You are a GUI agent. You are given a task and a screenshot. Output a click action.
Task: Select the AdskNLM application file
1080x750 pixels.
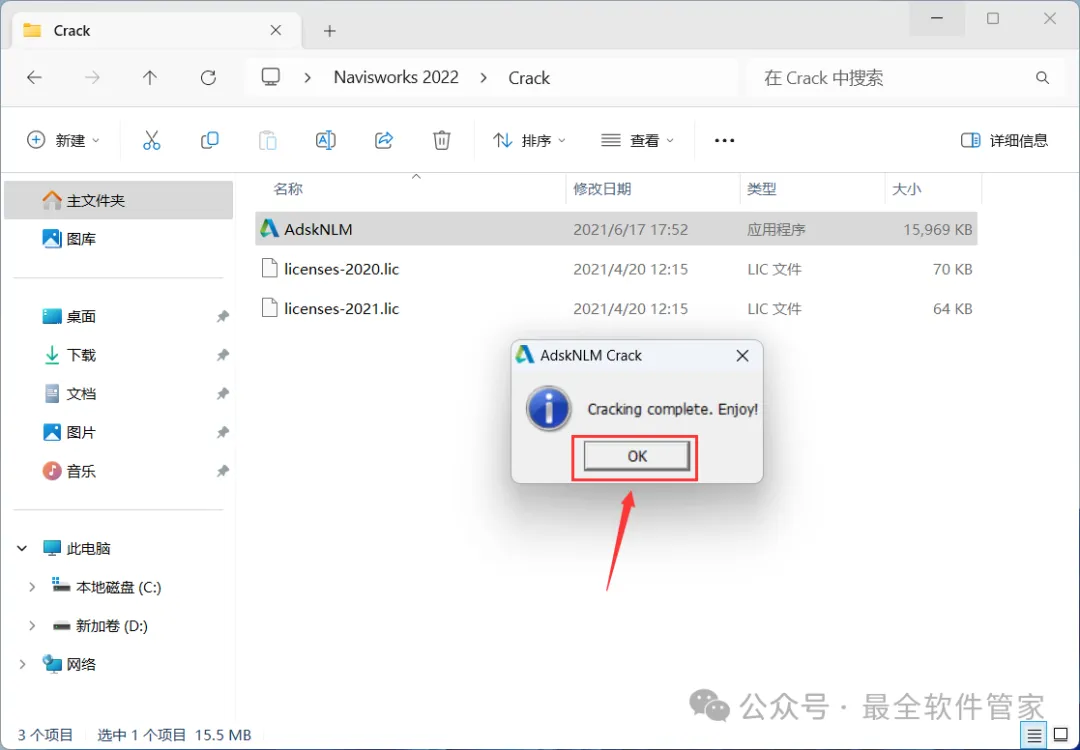point(616,229)
